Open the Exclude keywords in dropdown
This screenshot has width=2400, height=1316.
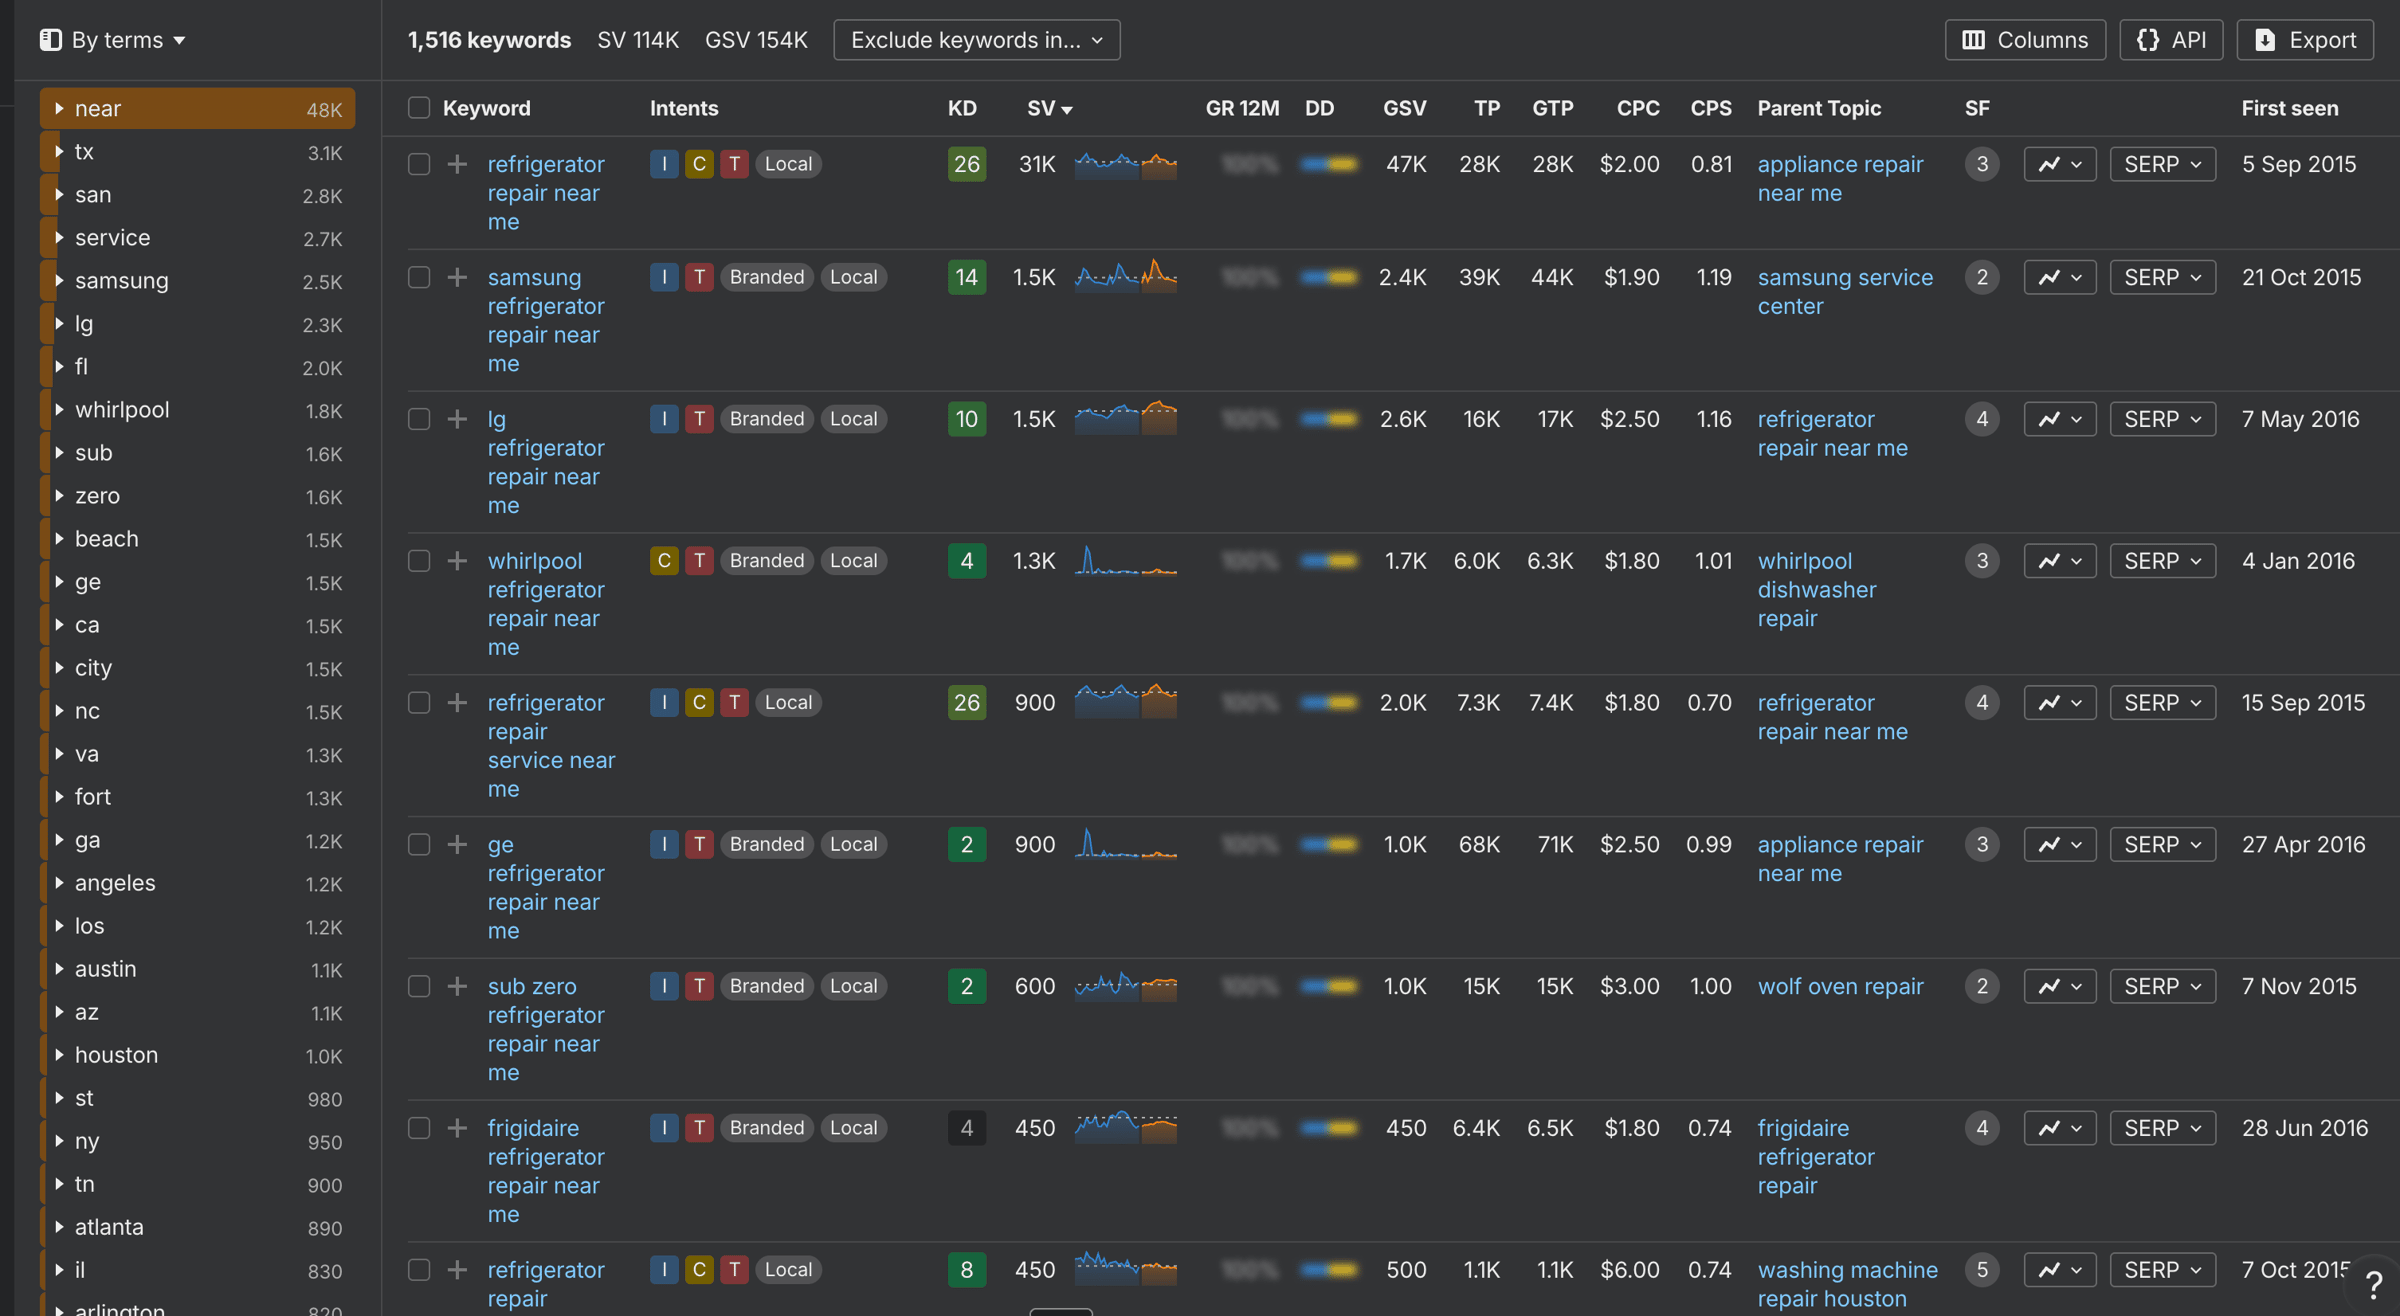tap(976, 40)
